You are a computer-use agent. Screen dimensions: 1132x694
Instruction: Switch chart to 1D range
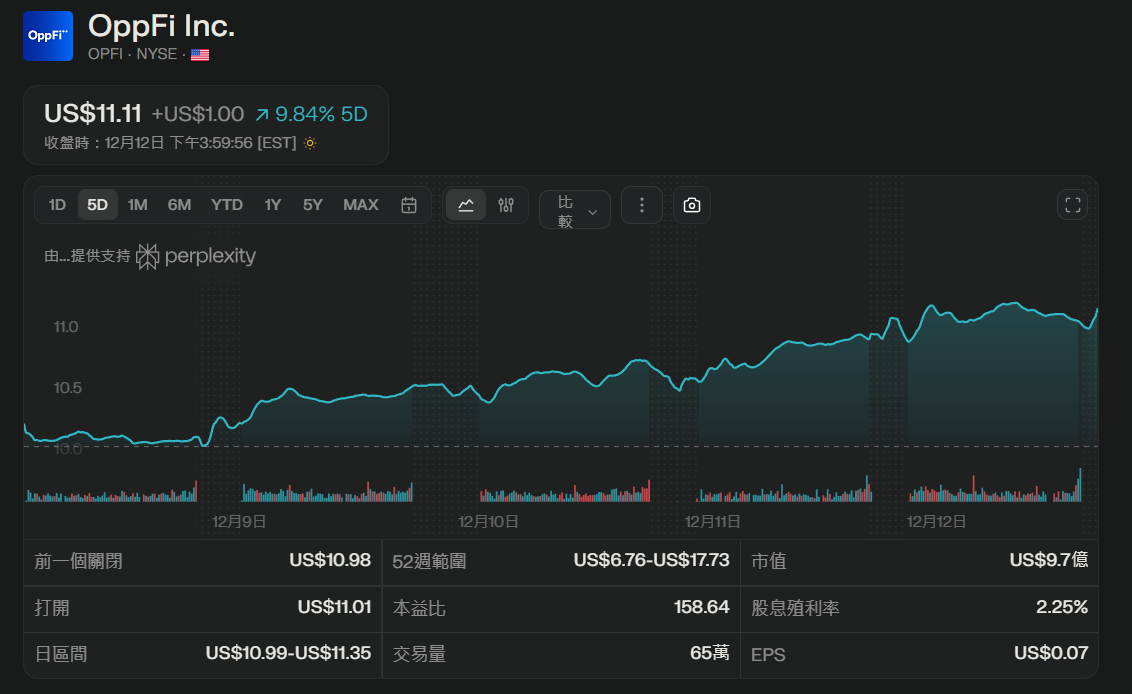click(57, 205)
